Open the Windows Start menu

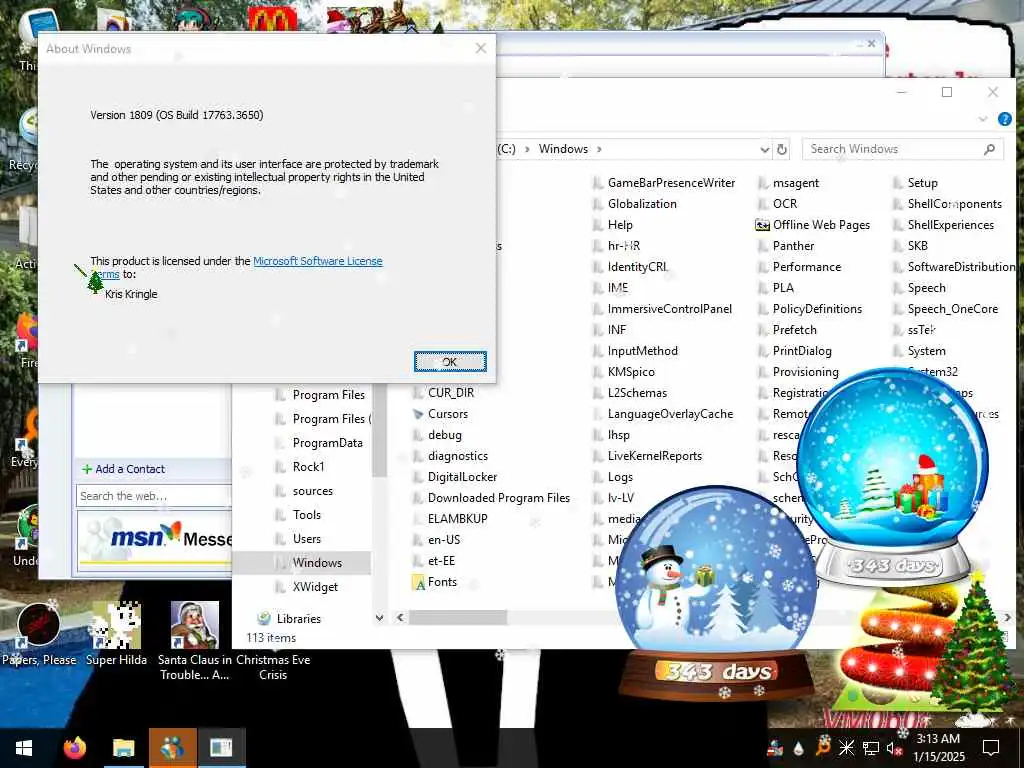pos(24,748)
